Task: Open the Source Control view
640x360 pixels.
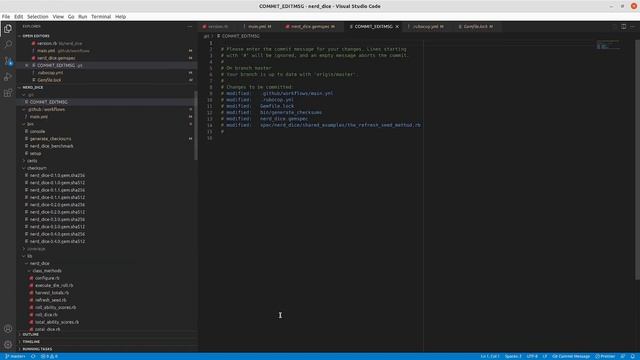Action: pos(8,61)
